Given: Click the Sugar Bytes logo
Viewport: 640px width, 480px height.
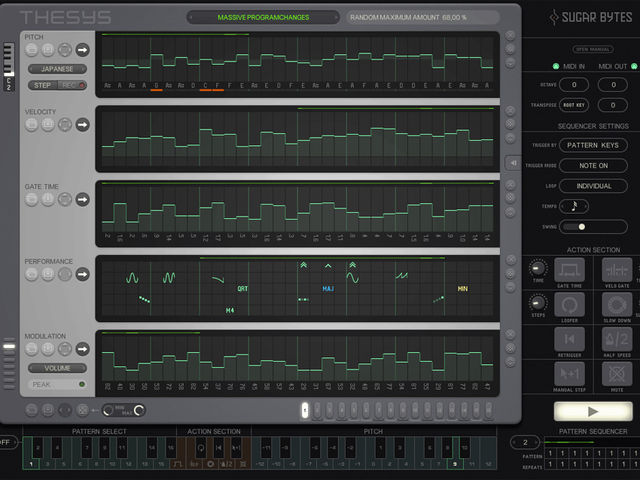Looking at the screenshot, I should pos(591,17).
